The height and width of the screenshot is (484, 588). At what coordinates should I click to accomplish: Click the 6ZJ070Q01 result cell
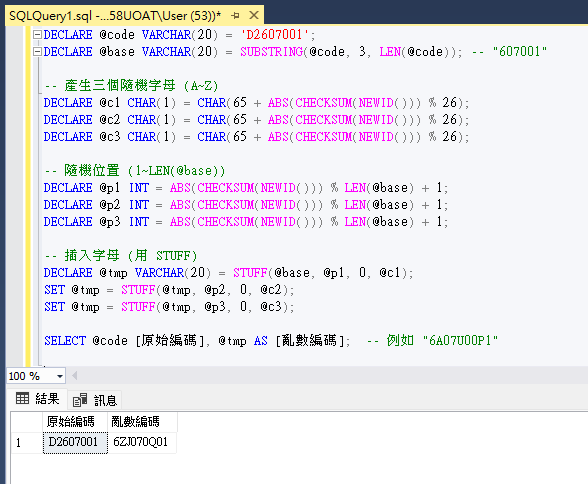(142, 442)
